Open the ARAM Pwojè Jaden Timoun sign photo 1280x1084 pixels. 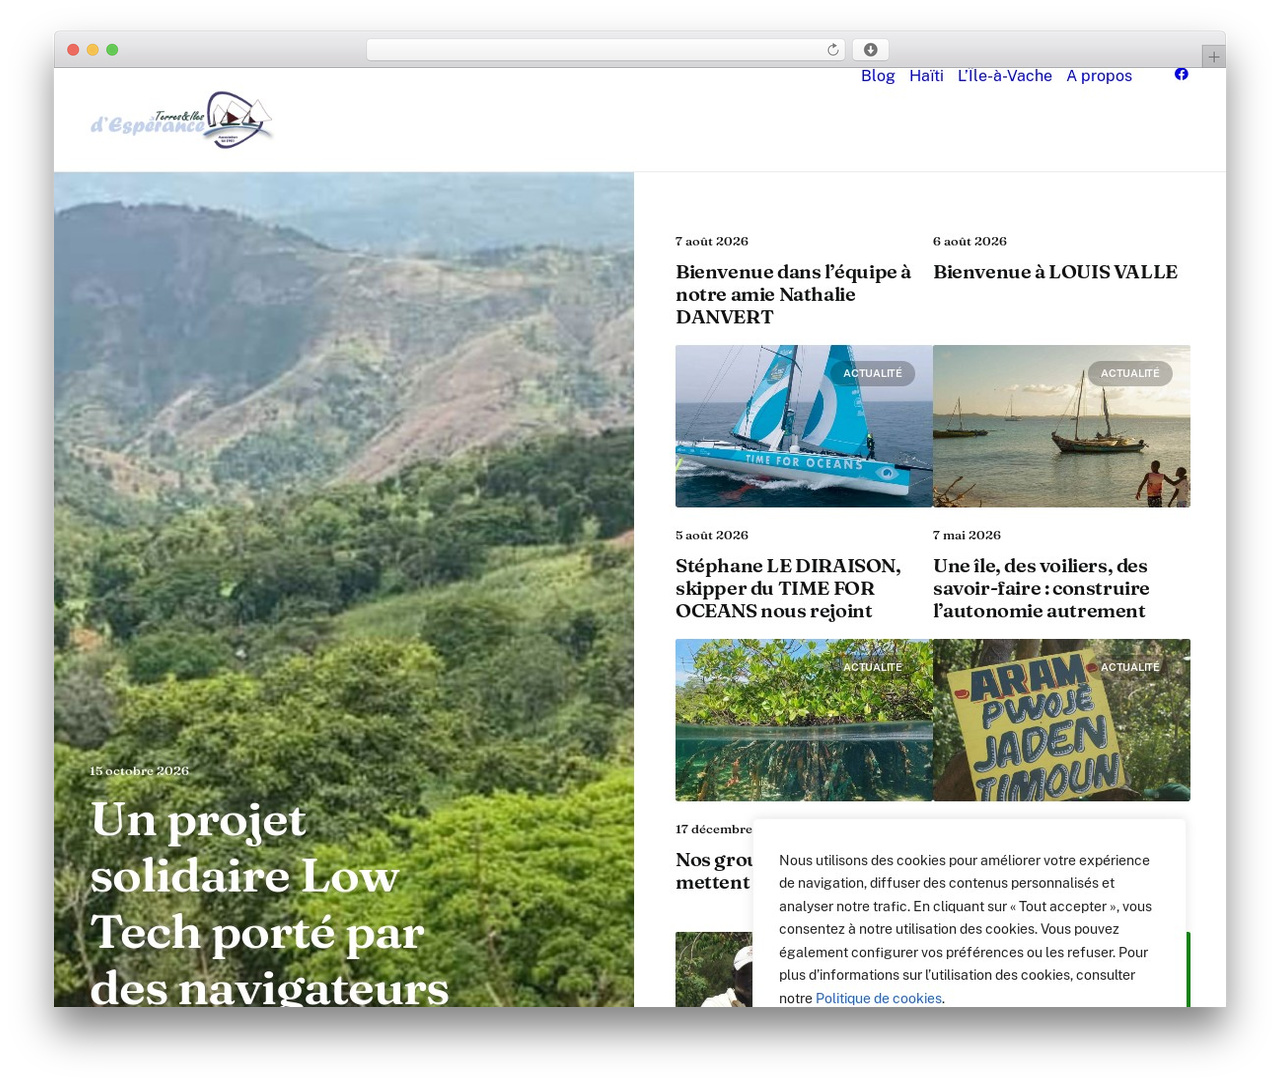click(1061, 720)
